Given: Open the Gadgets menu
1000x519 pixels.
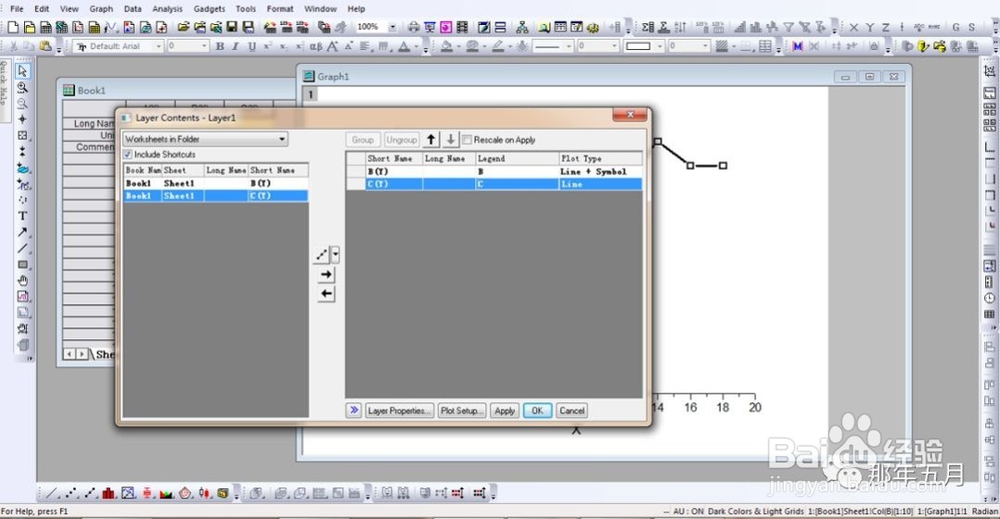Looking at the screenshot, I should tap(209, 9).
